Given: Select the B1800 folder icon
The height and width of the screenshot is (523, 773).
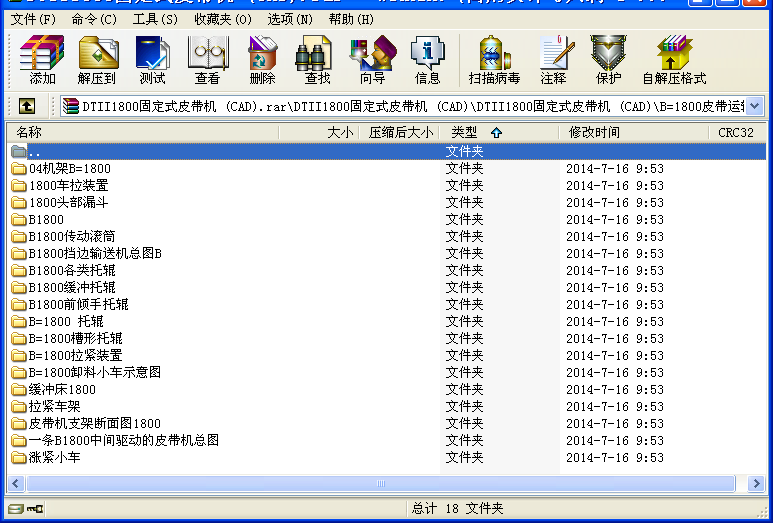Looking at the screenshot, I should (19, 219).
